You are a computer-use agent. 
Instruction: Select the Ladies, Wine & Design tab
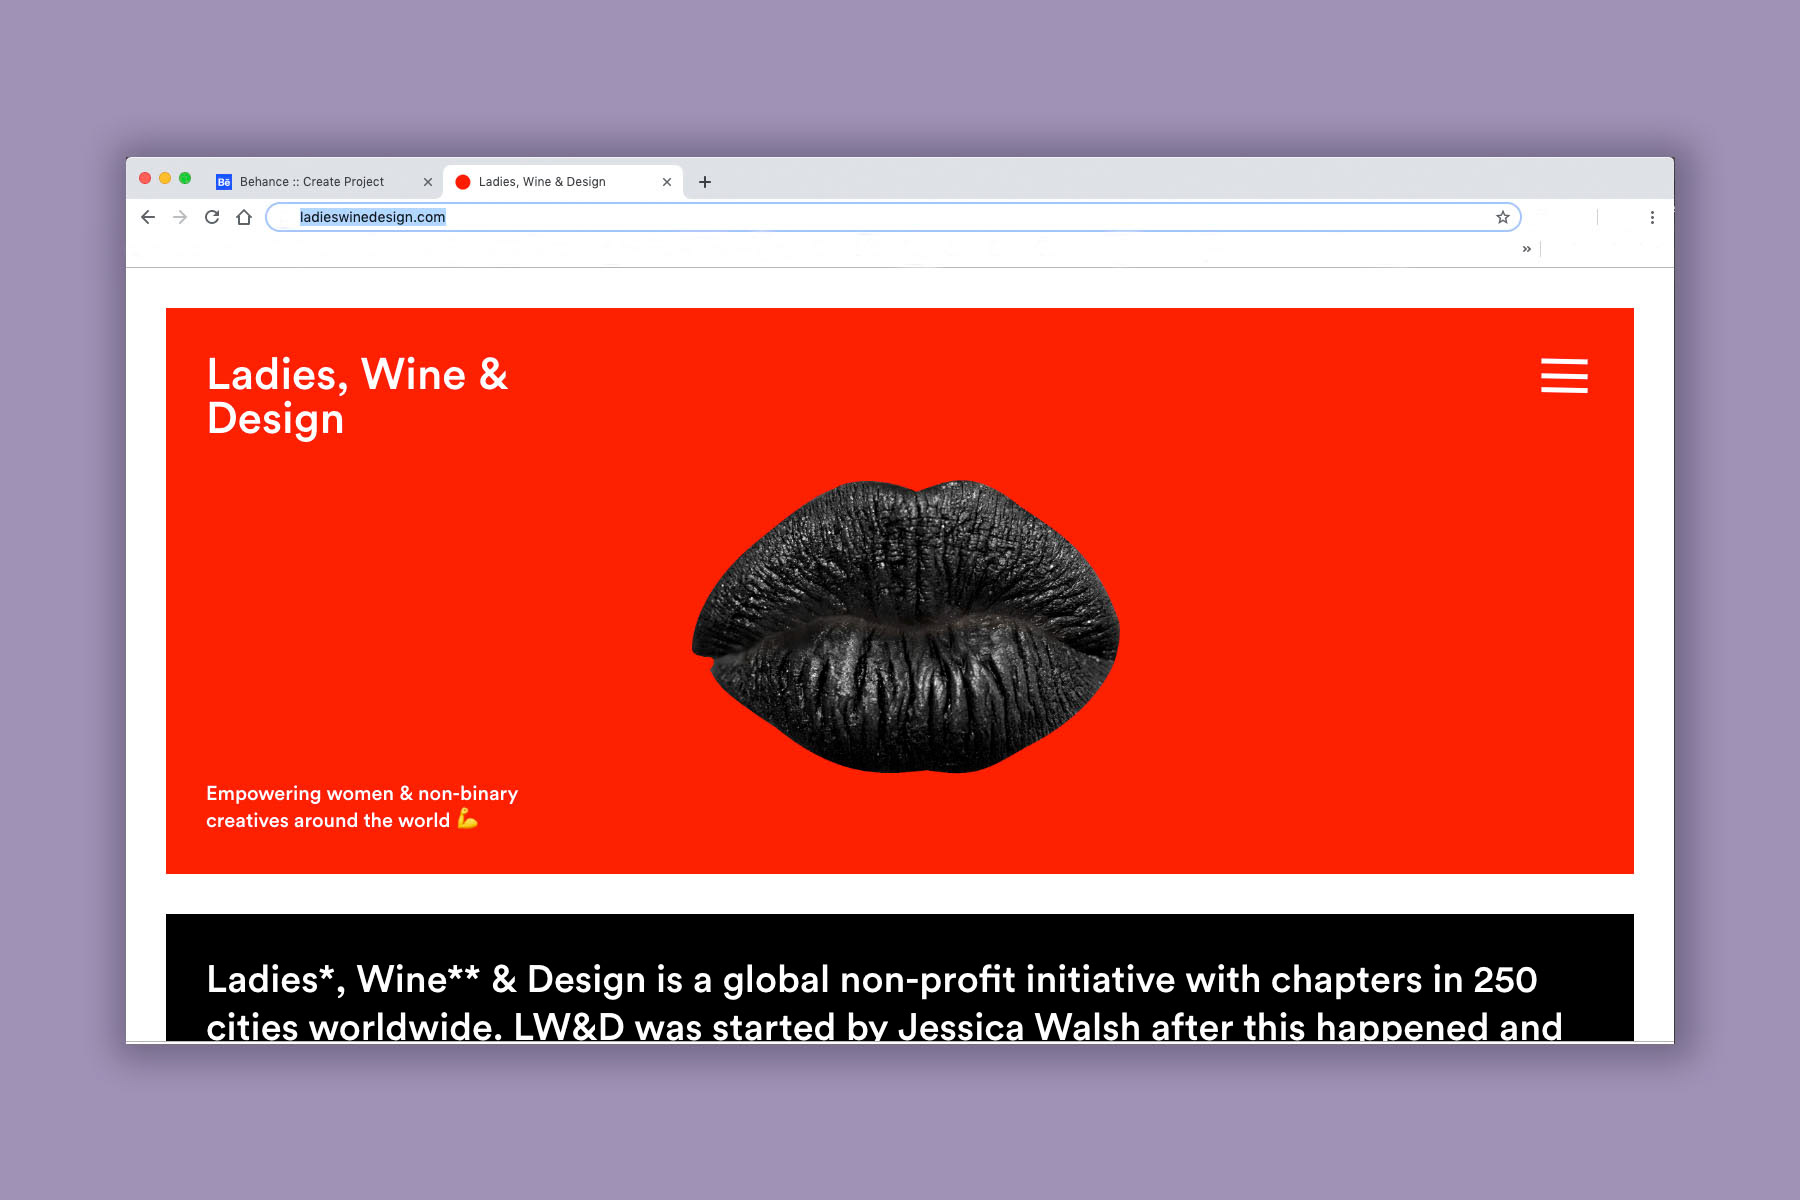[563, 182]
